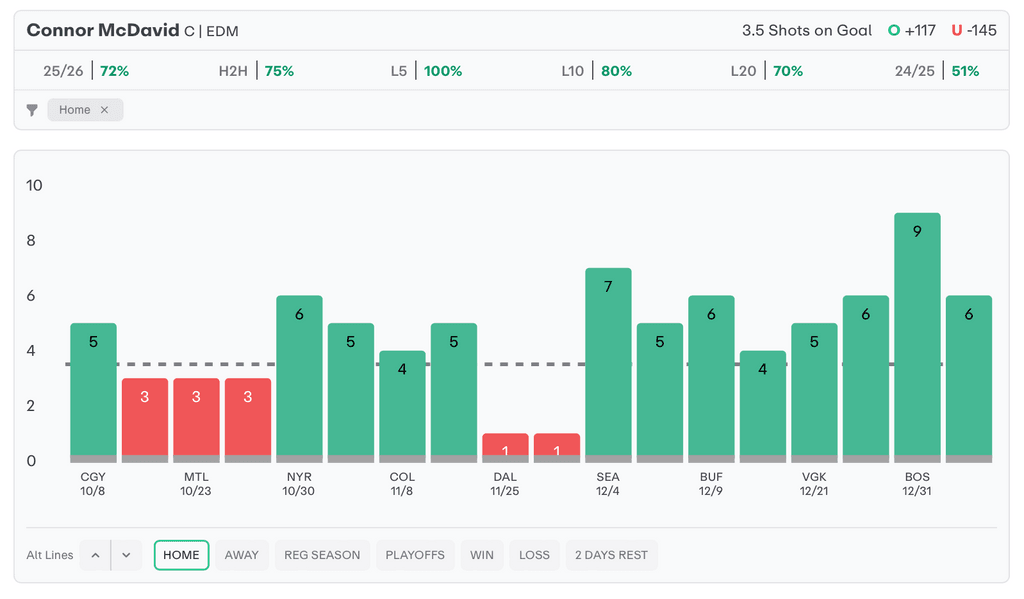Apply the 2 DAYS REST filter

(x=611, y=555)
